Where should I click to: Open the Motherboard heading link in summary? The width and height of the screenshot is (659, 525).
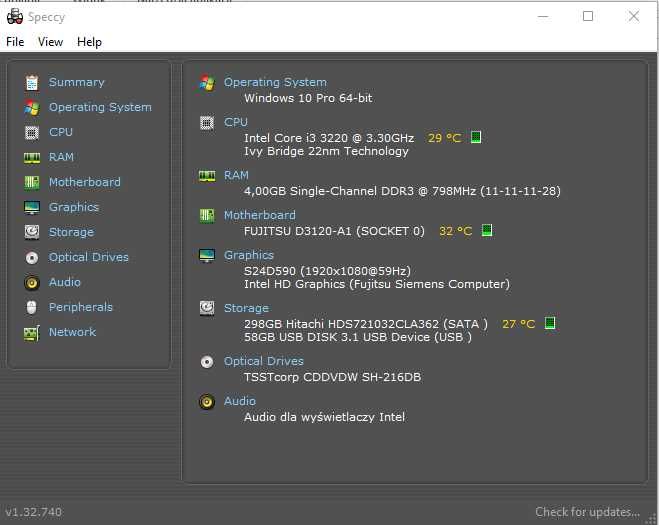tap(259, 215)
